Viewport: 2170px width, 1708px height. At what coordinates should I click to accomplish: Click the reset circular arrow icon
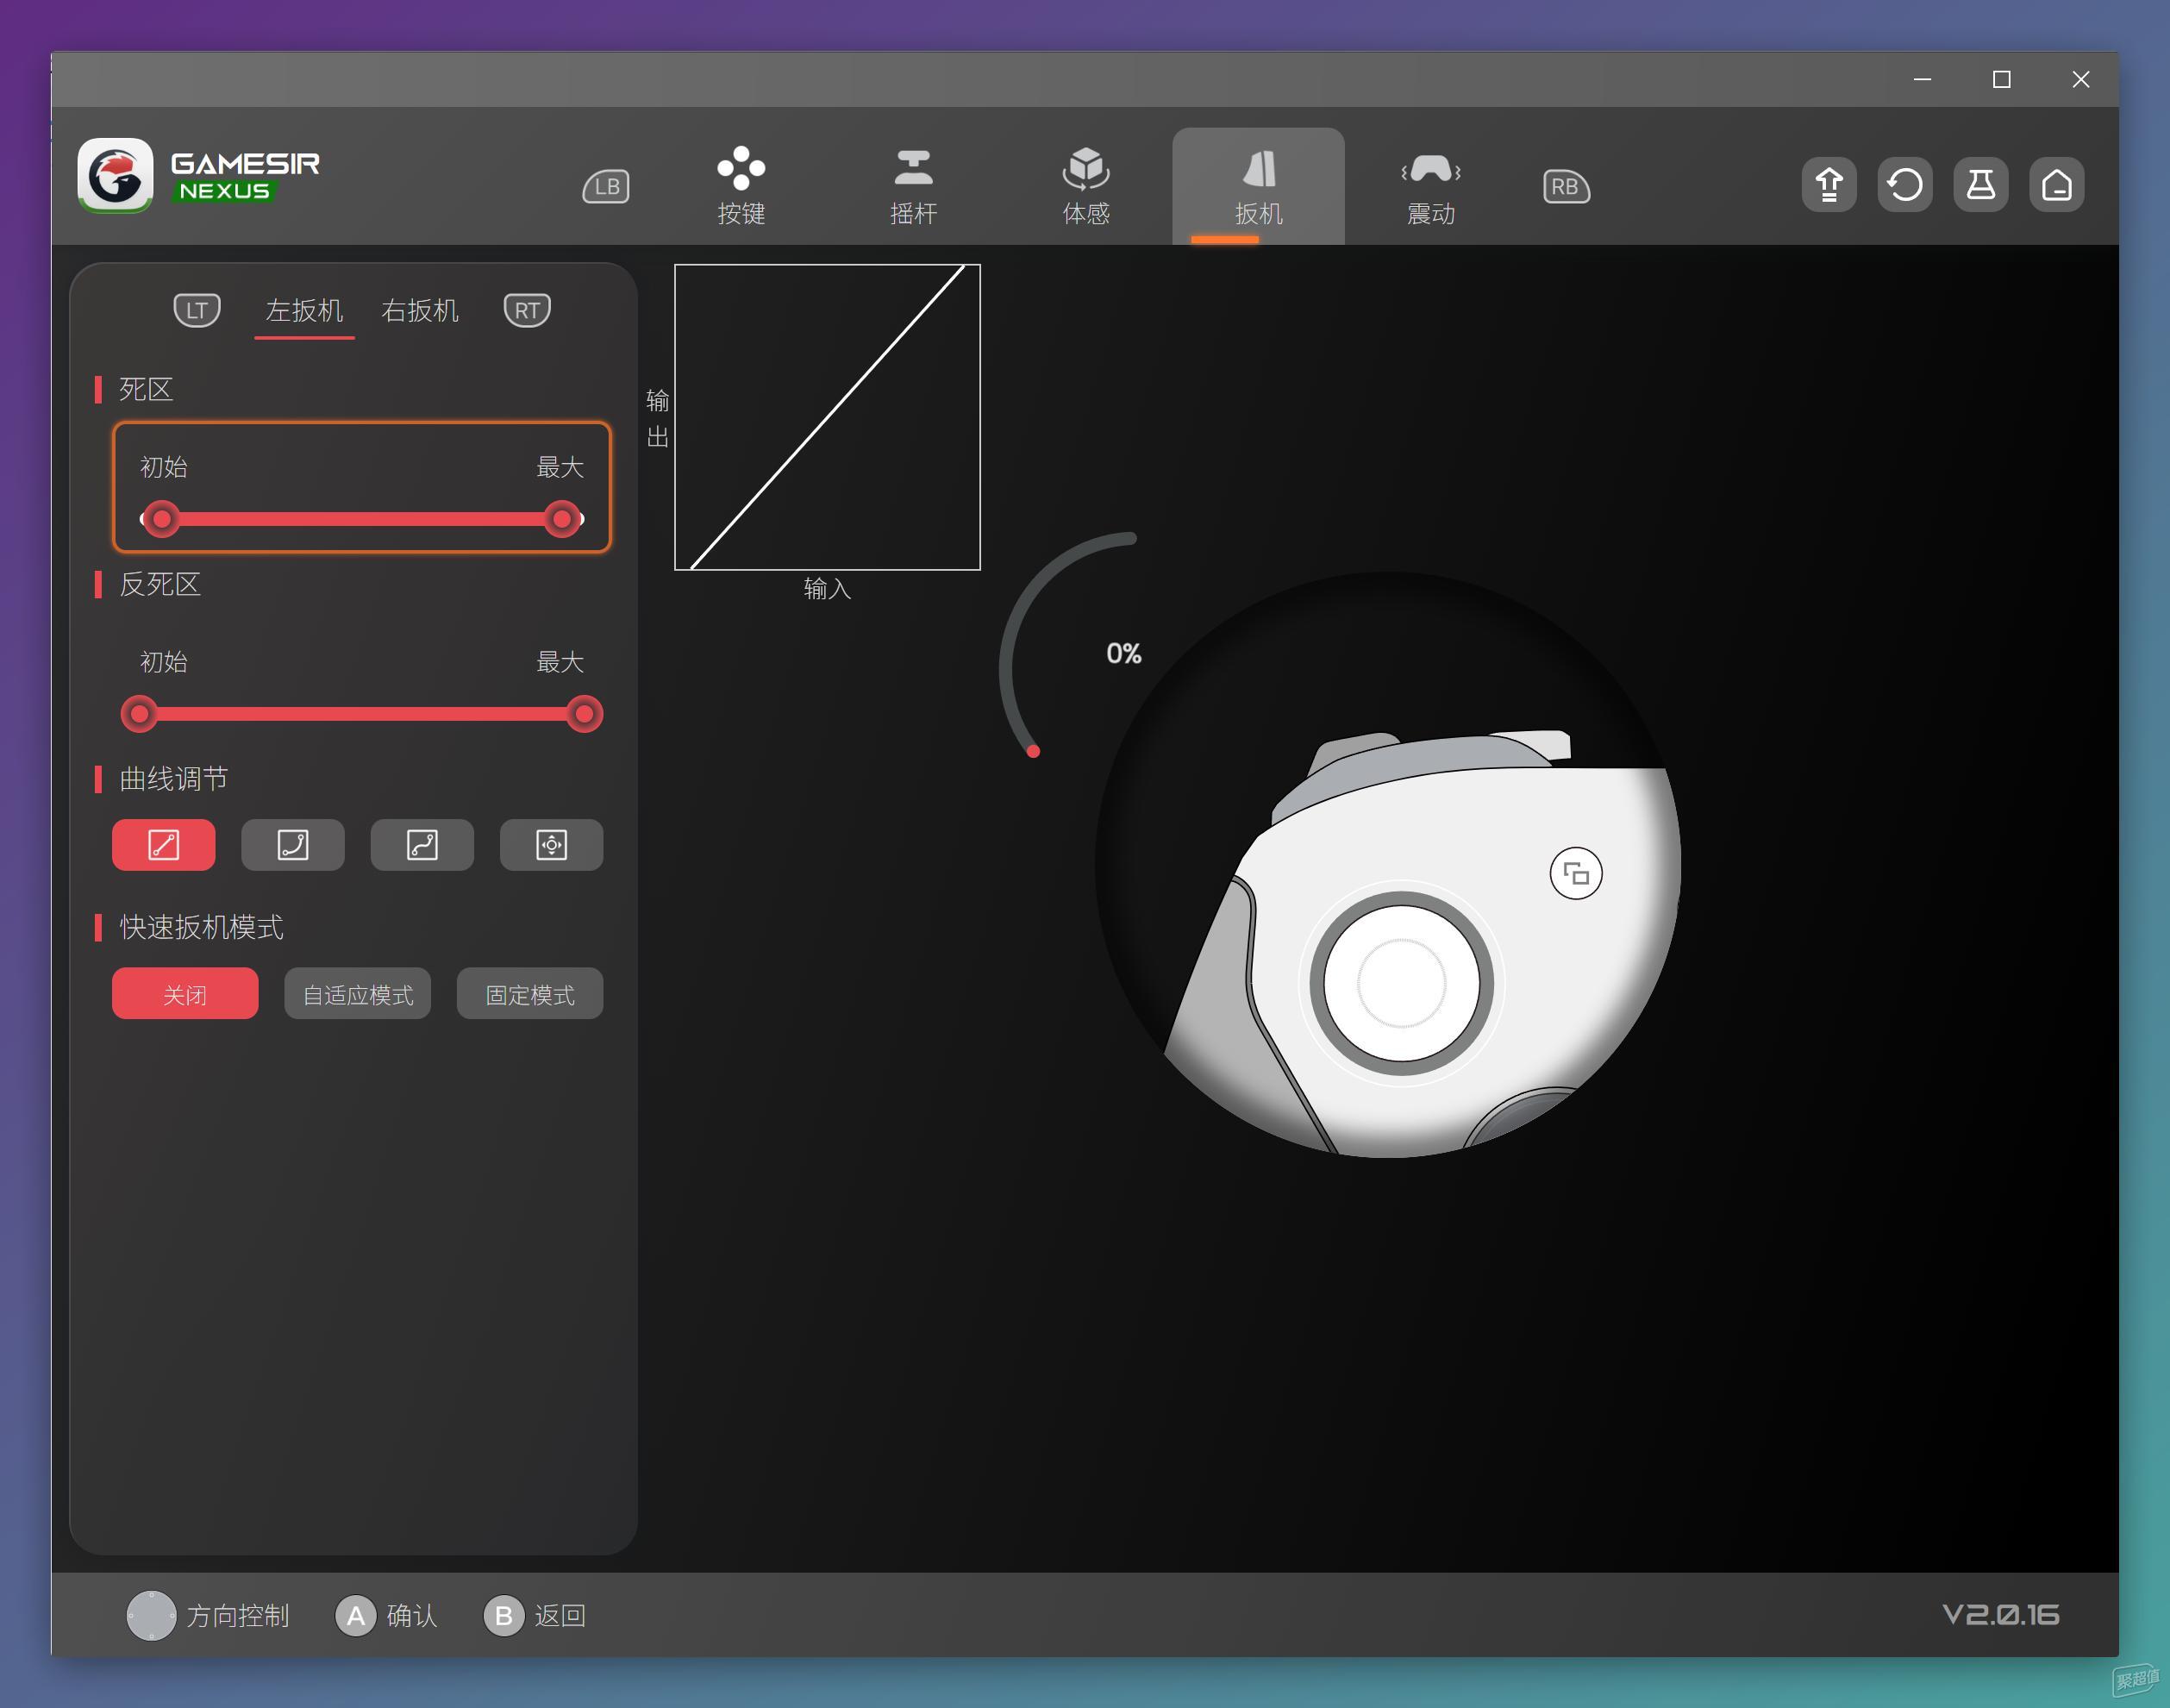tap(1905, 185)
